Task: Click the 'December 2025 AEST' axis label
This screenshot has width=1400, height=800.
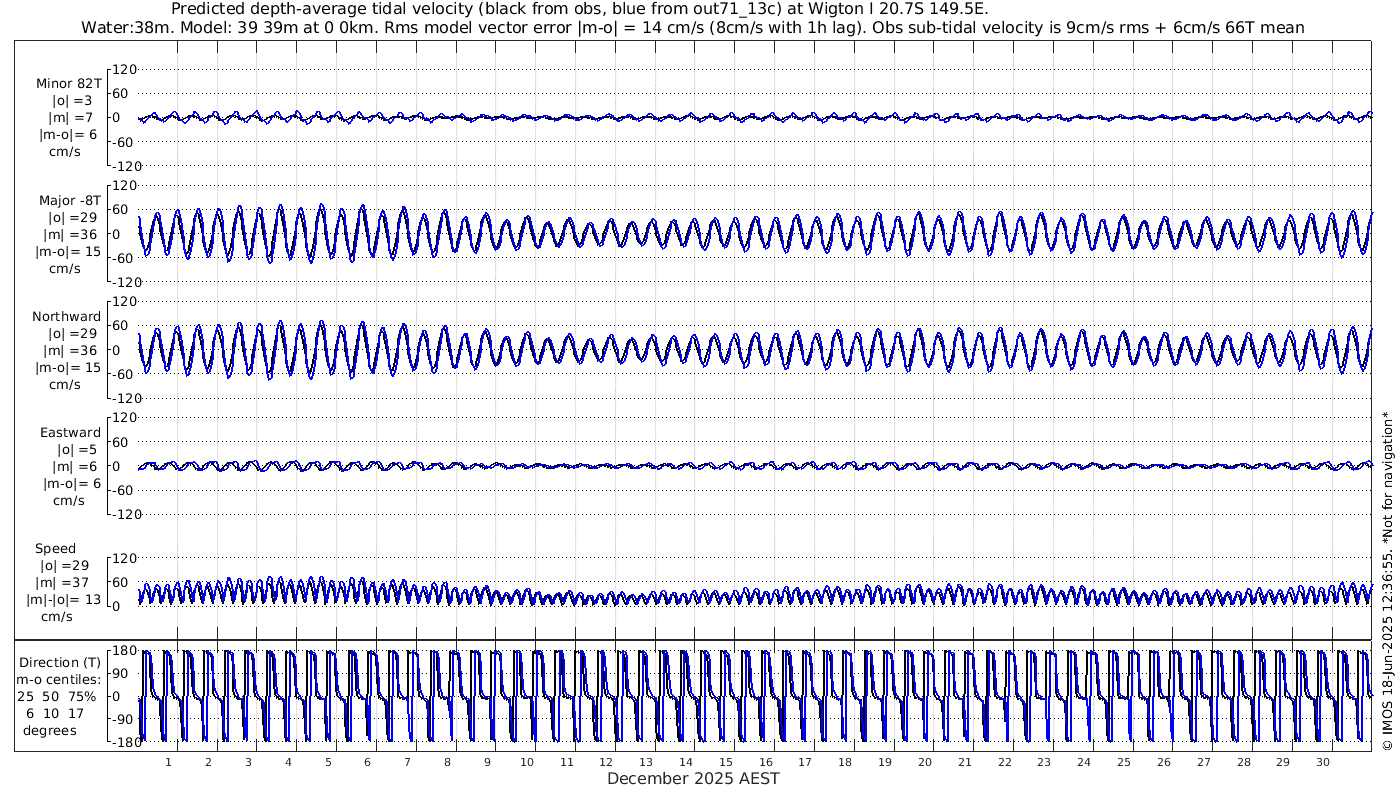Action: tap(693, 778)
